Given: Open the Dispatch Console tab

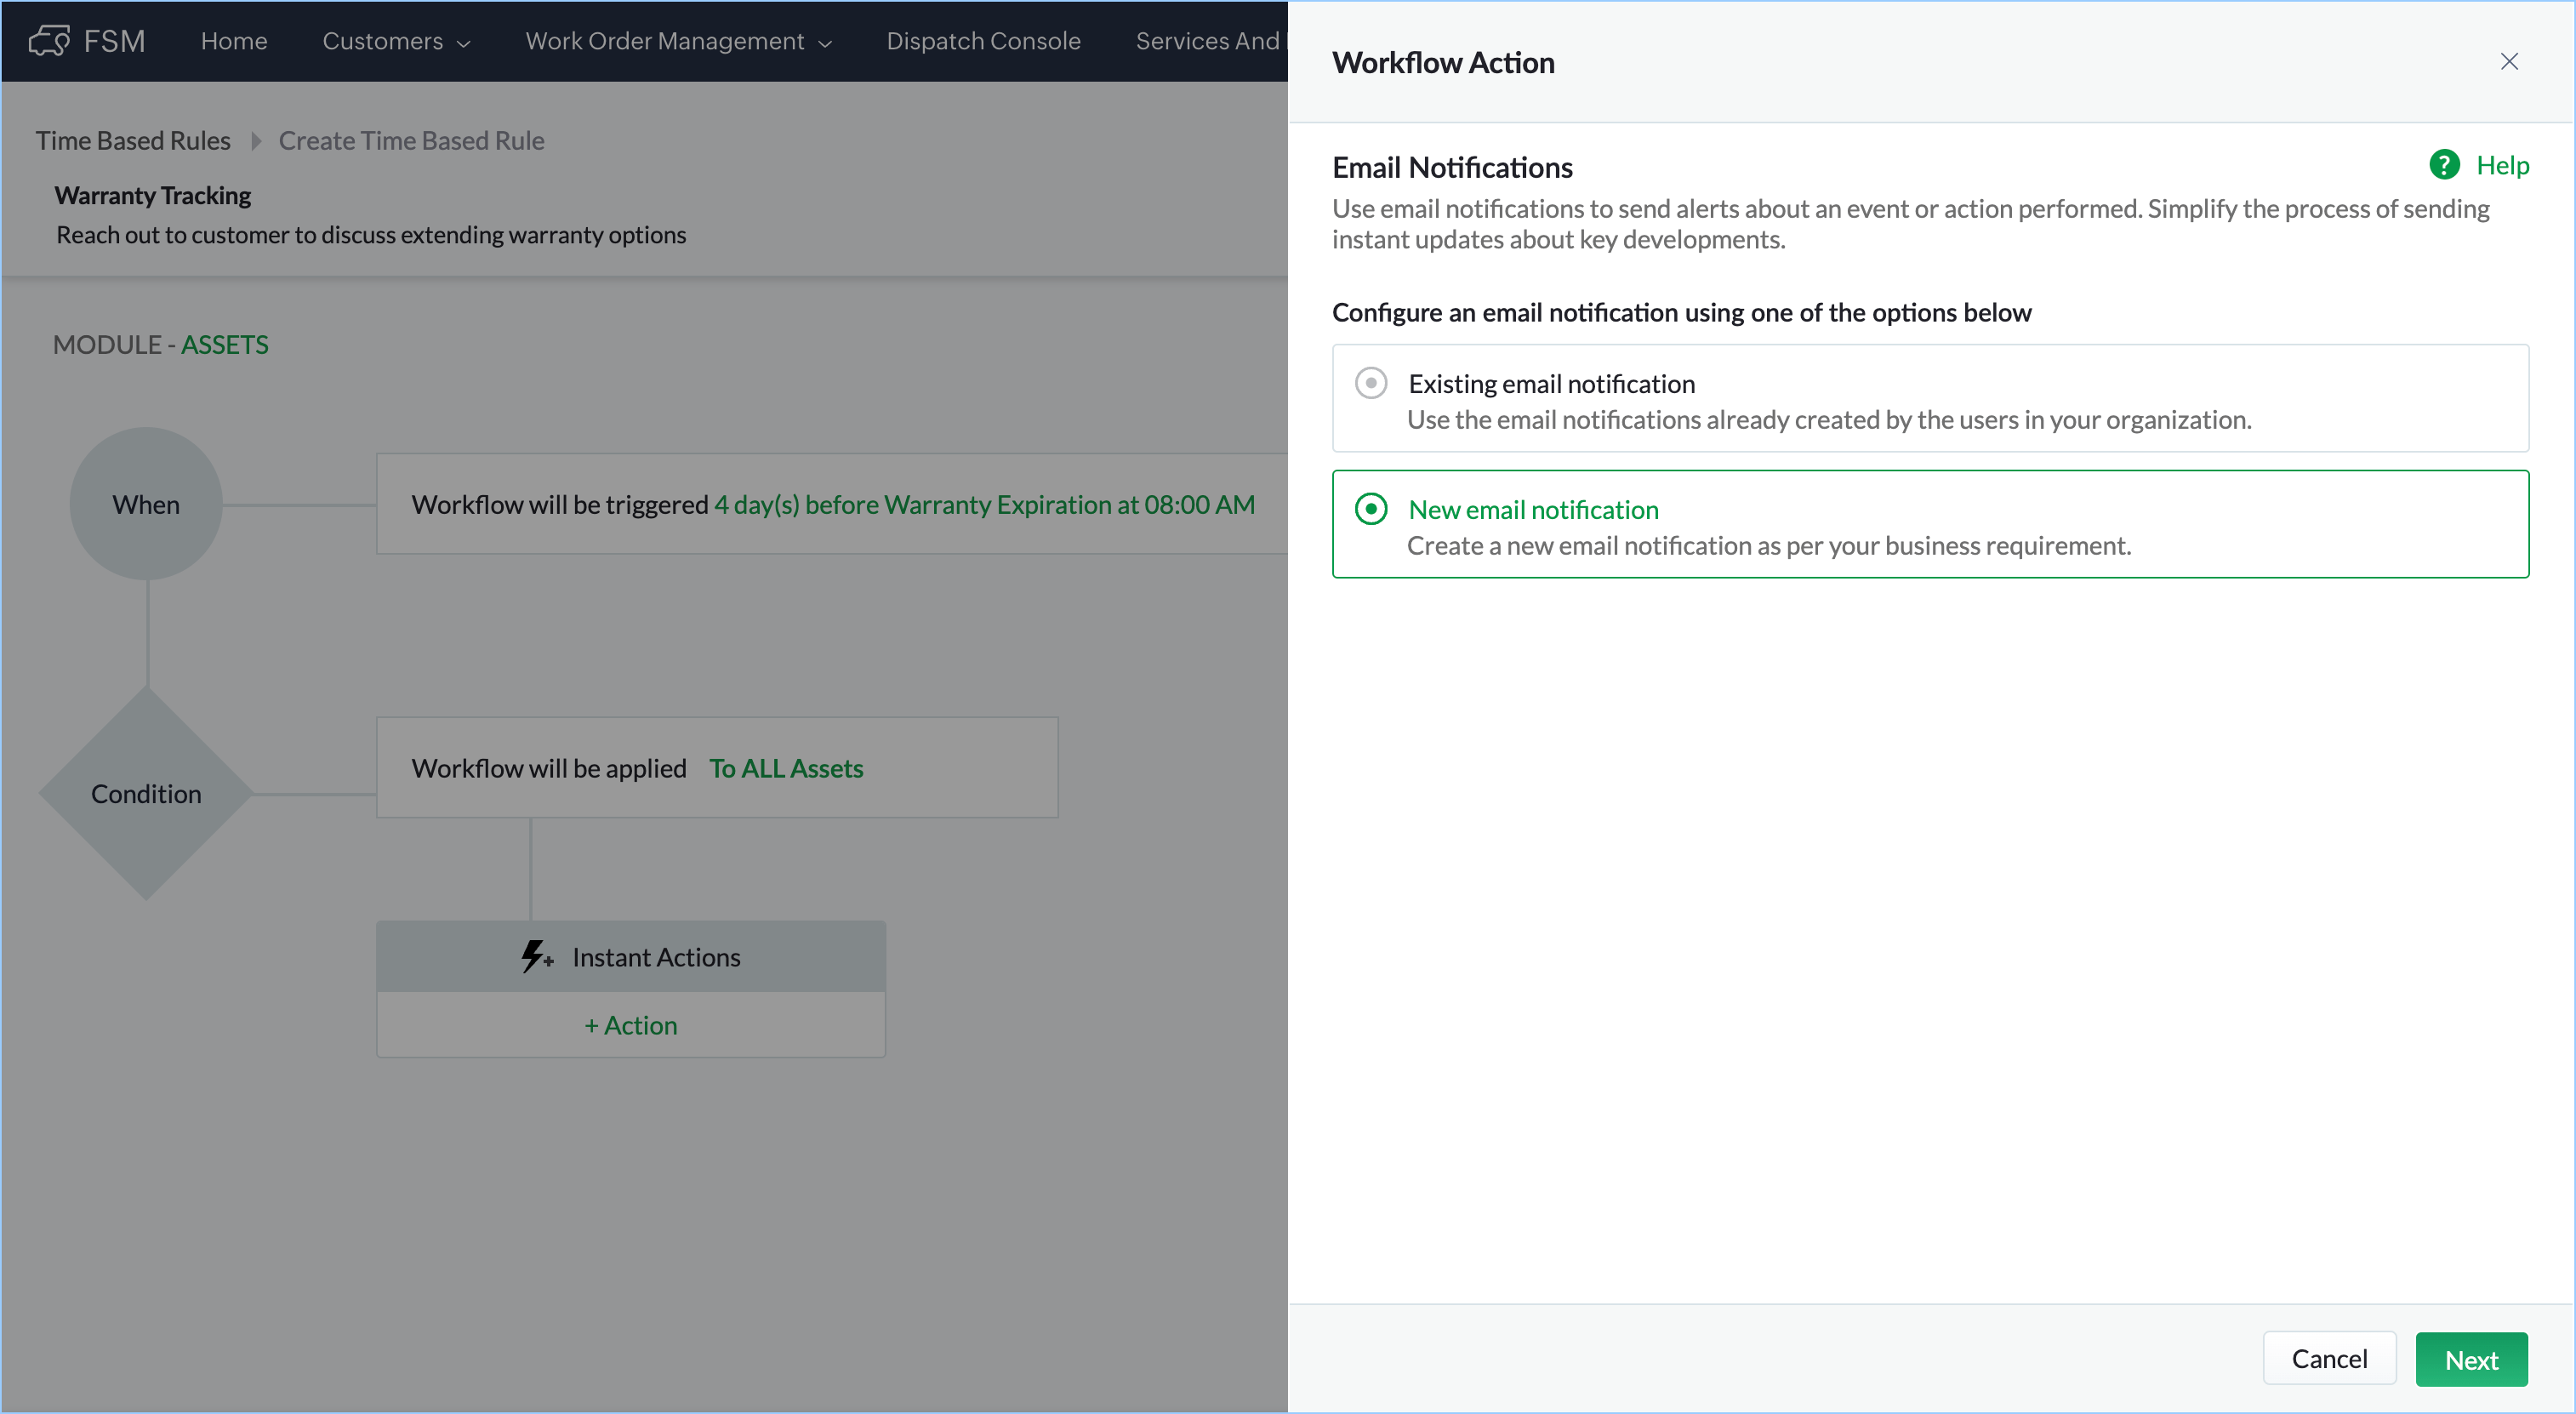Looking at the screenshot, I should tap(982, 41).
